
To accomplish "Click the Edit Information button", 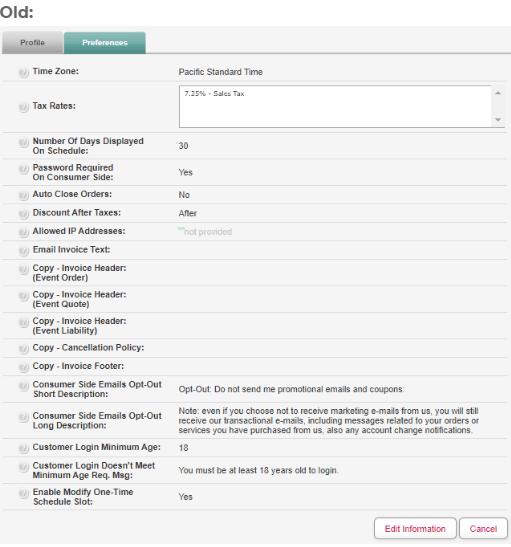I will point(415,529).
